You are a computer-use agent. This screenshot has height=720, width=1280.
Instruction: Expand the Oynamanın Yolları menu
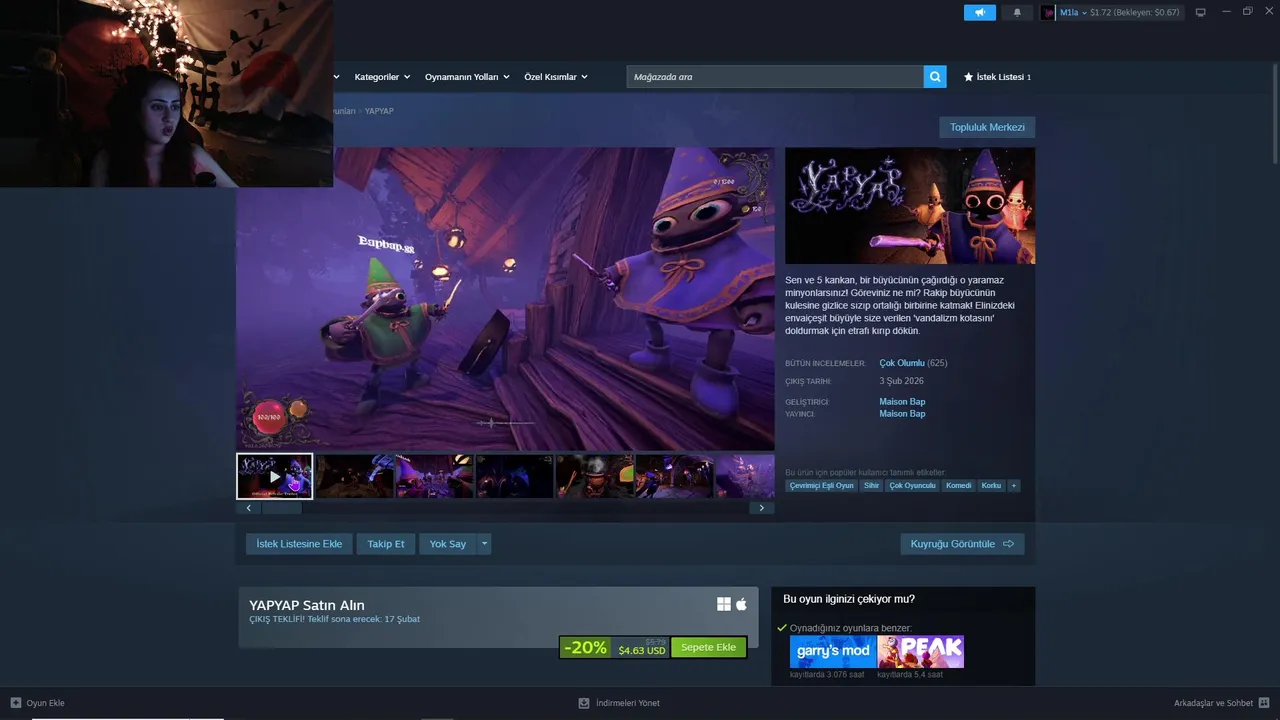(467, 77)
